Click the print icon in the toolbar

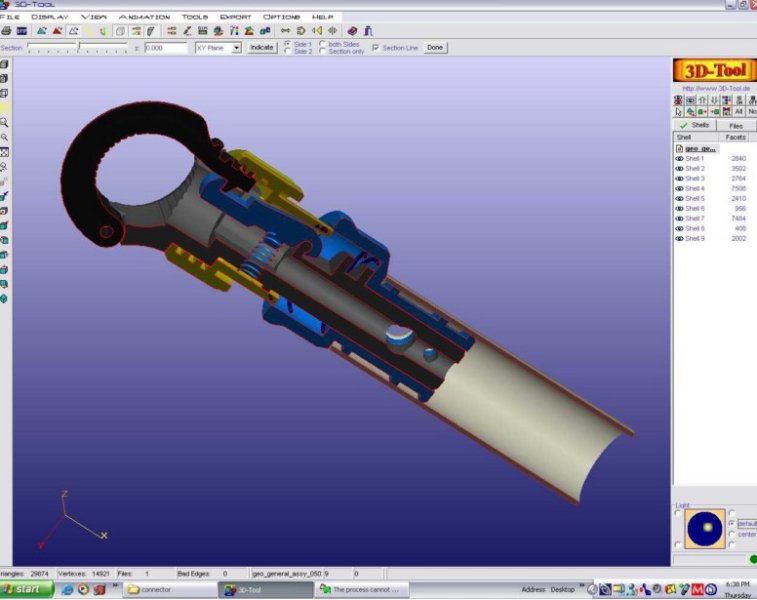click(6, 31)
